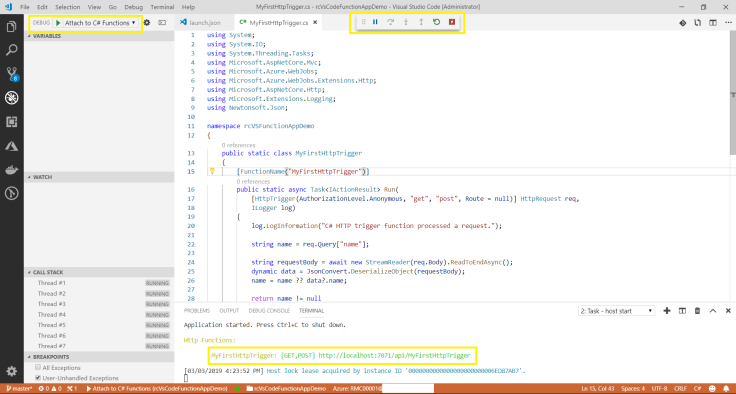Close the terminal panel
This screenshot has height=394, width=736.
click(728, 311)
